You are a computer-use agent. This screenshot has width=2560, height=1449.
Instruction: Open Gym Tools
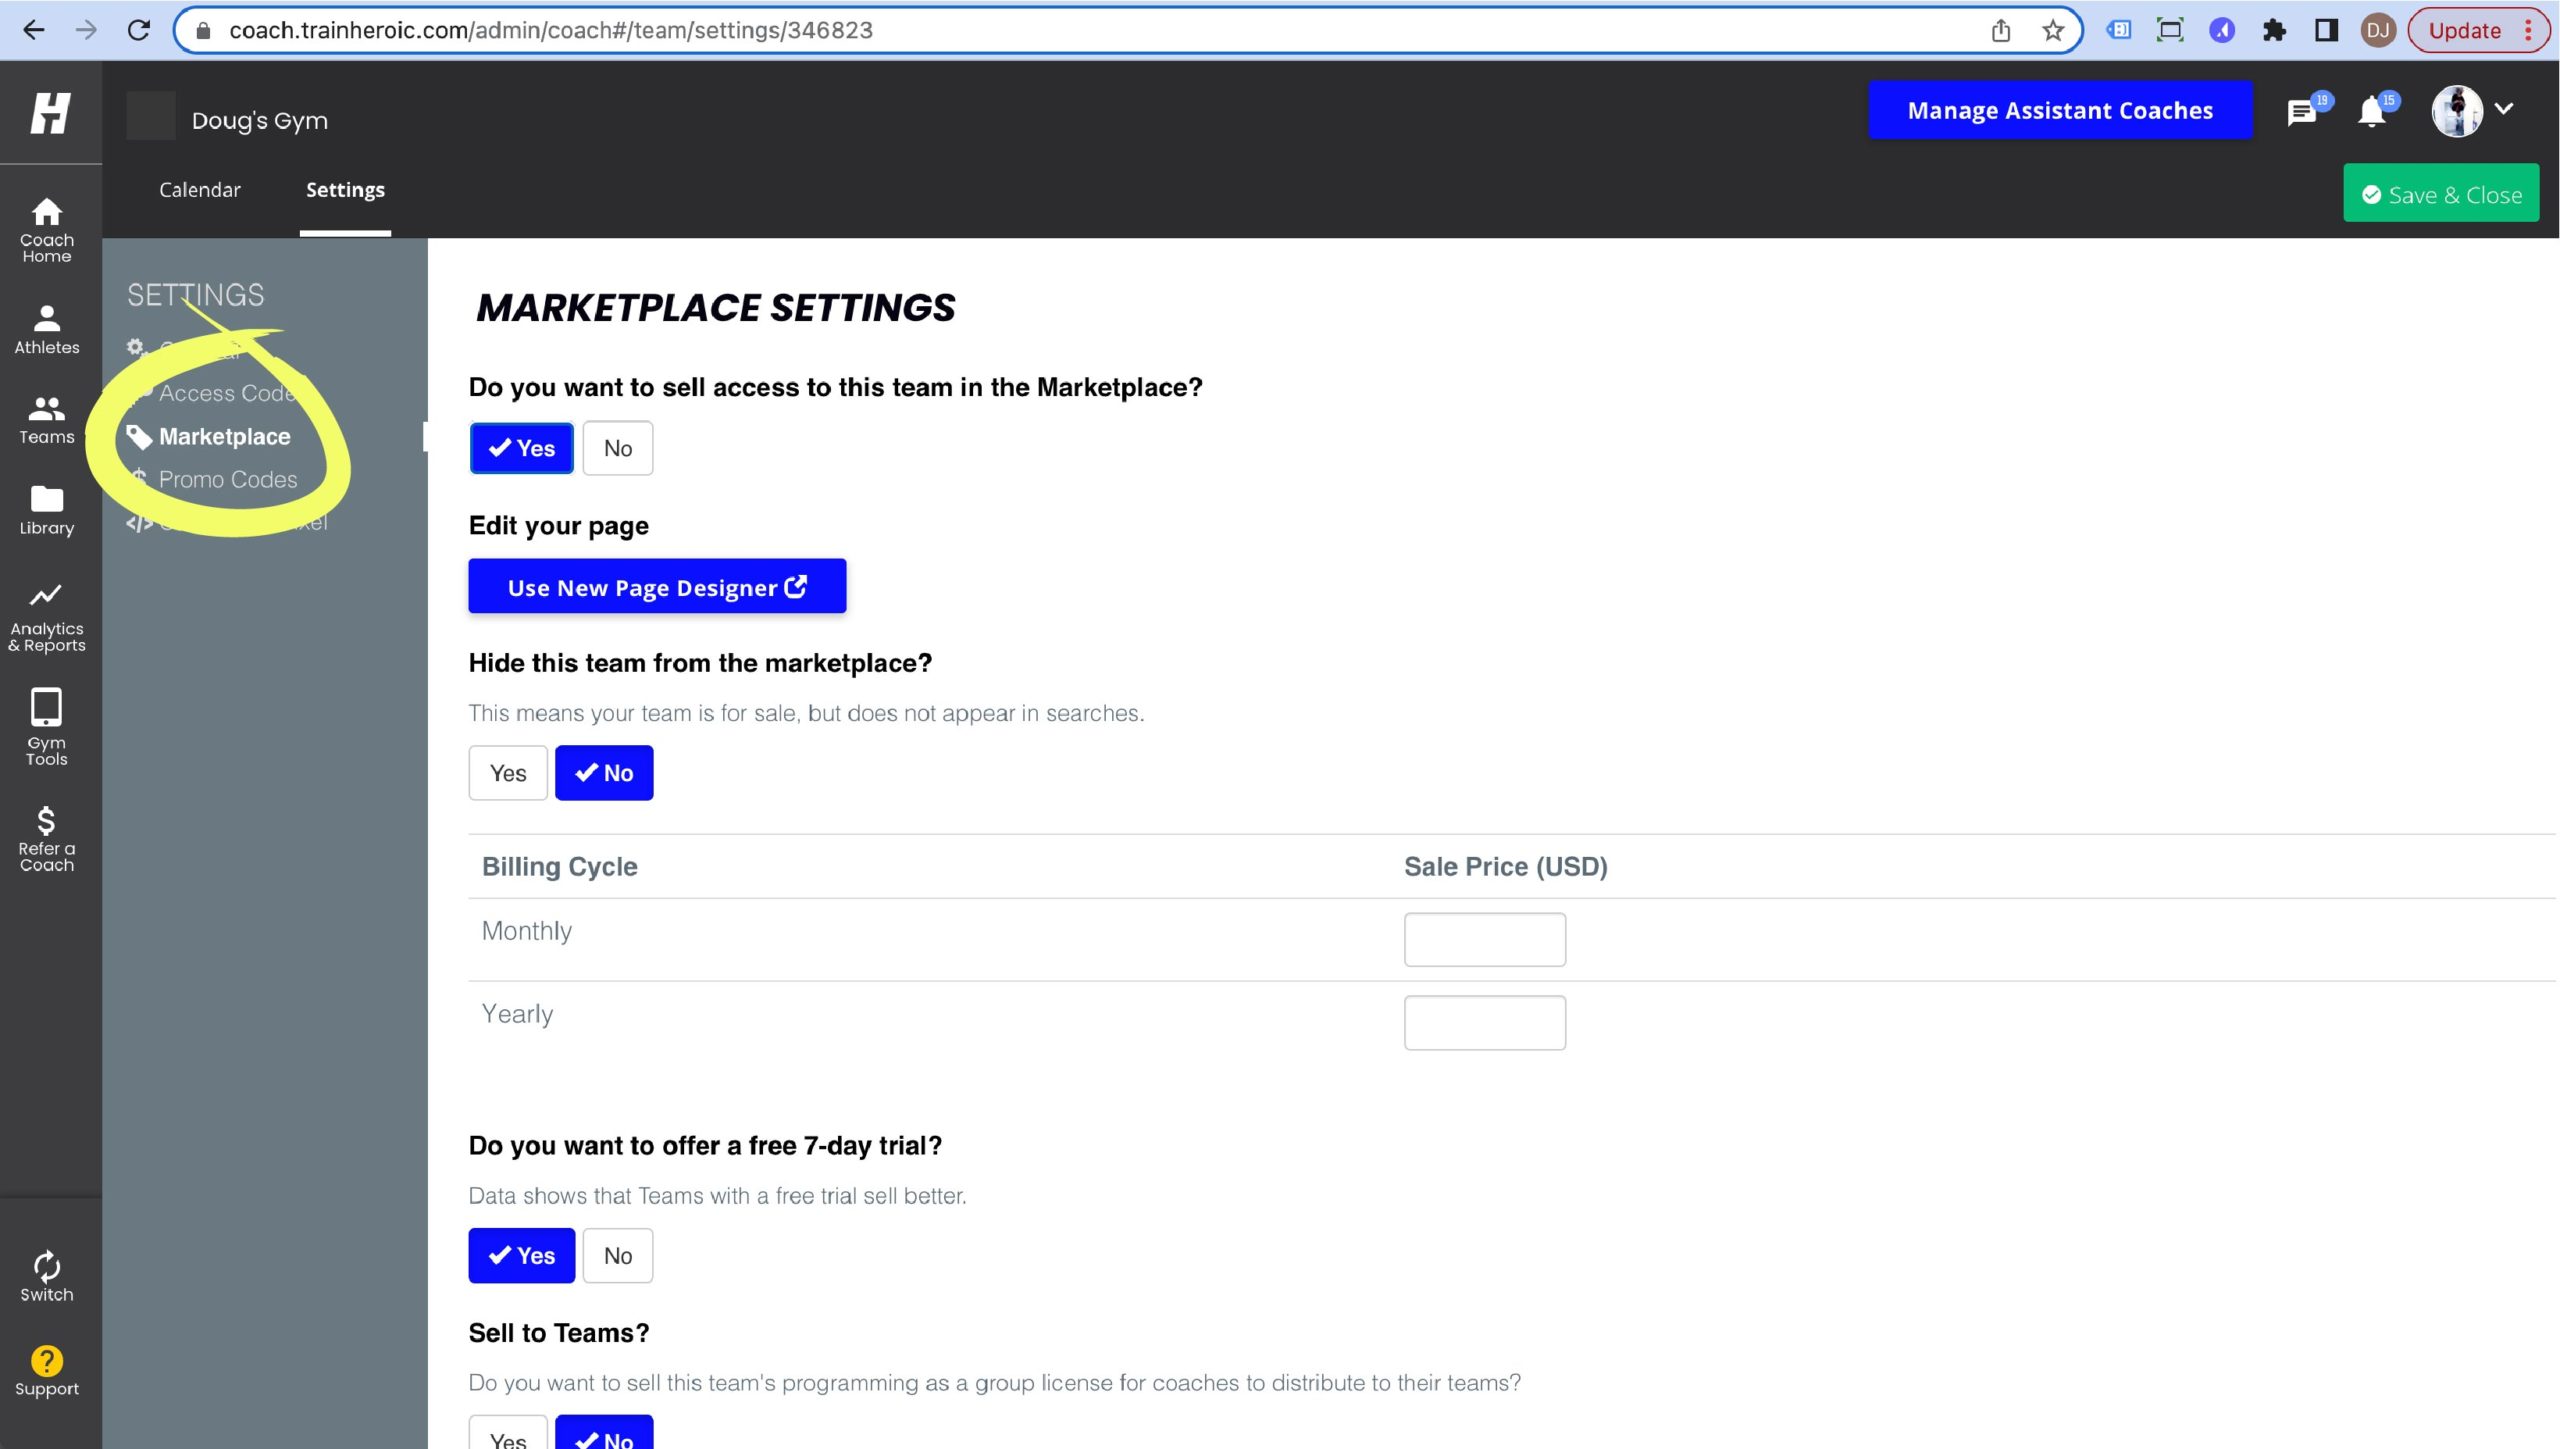[47, 727]
